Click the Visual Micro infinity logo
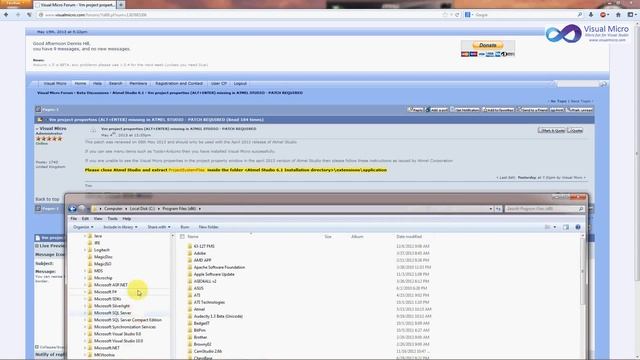Image resolution: width=640 pixels, height=360 pixels. coord(564,33)
